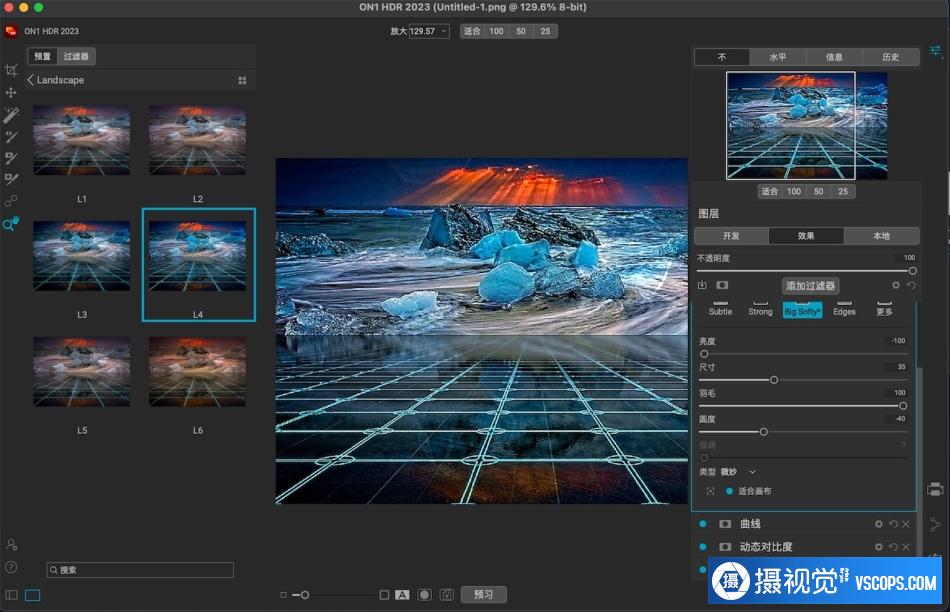Click the ON1 HDR 2023 app logo
The image size is (950, 612).
[11, 31]
